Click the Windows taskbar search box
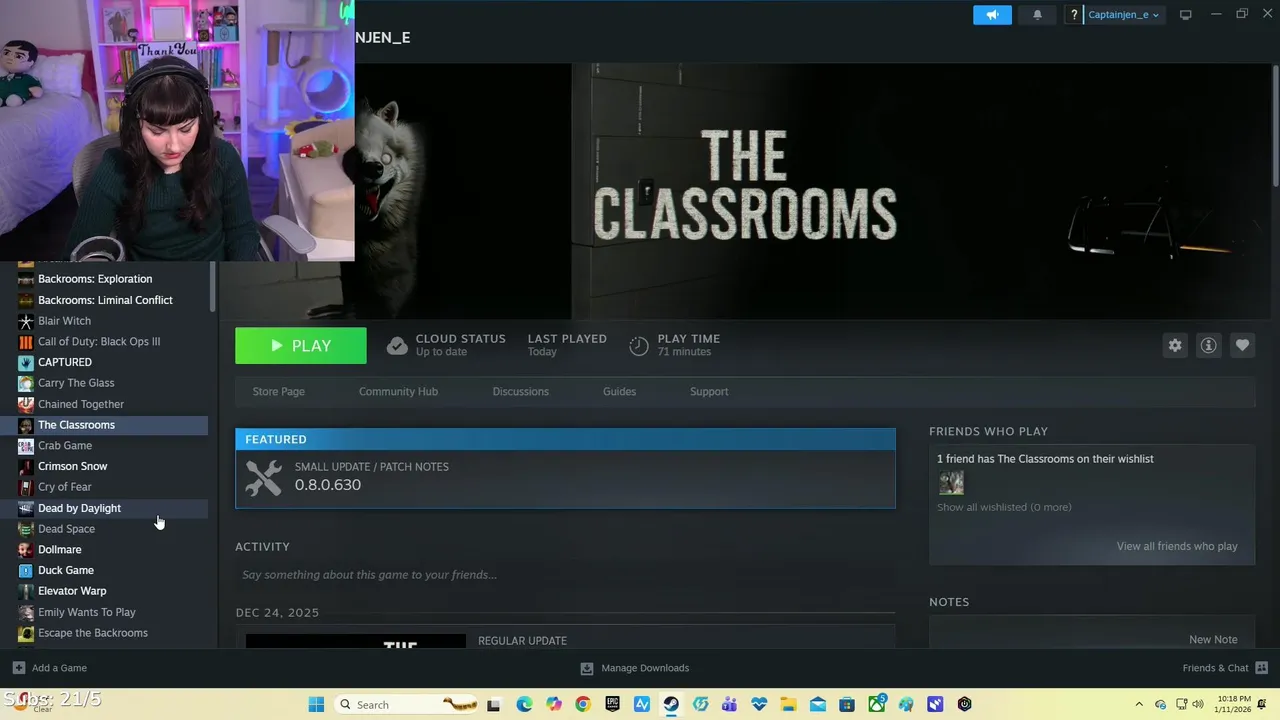 406,704
